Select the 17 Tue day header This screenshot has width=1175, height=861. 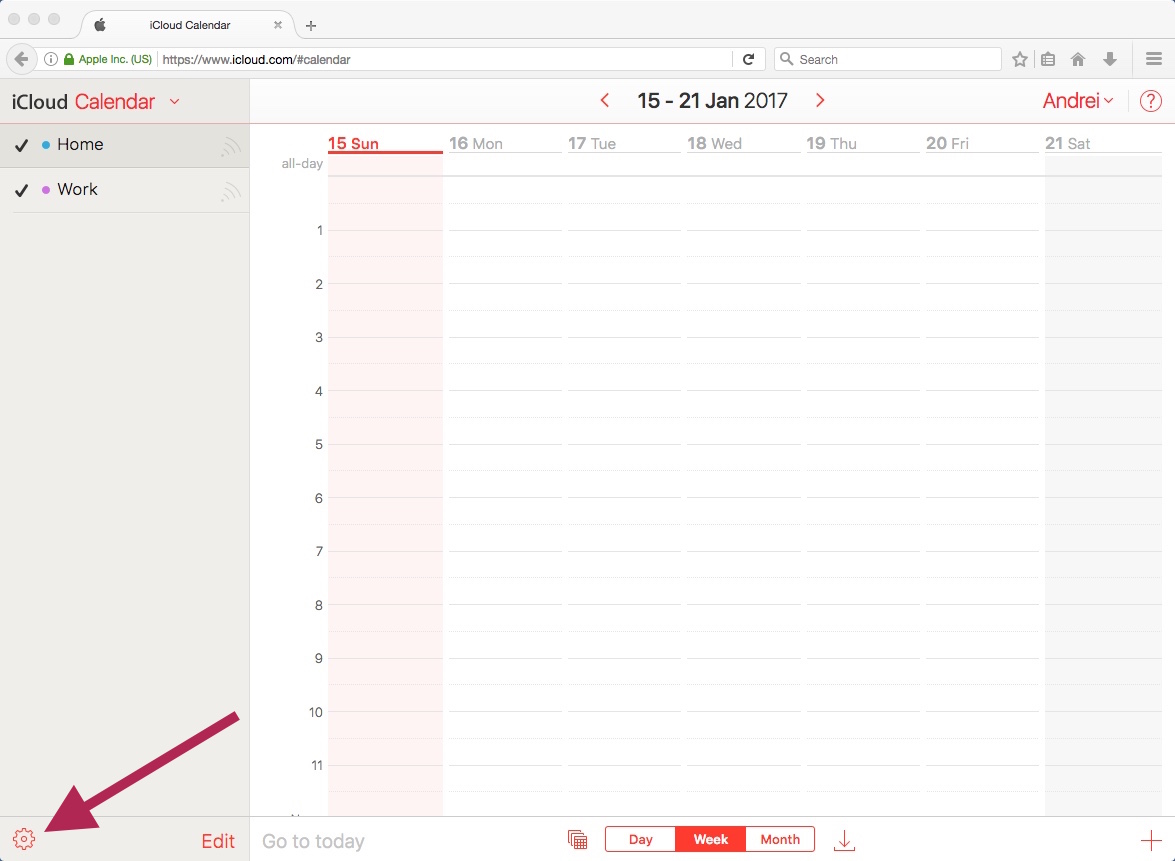coord(592,143)
